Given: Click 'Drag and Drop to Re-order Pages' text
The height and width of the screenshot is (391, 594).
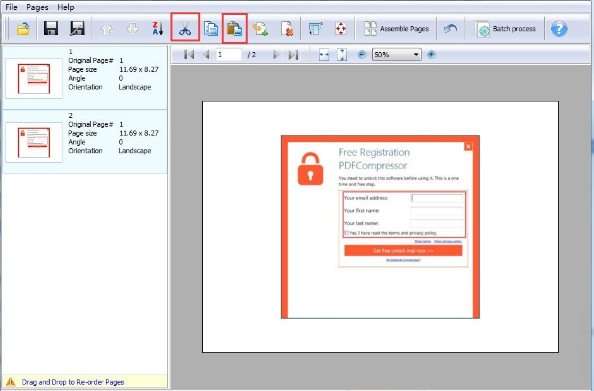Looking at the screenshot, I should click(x=73, y=382).
